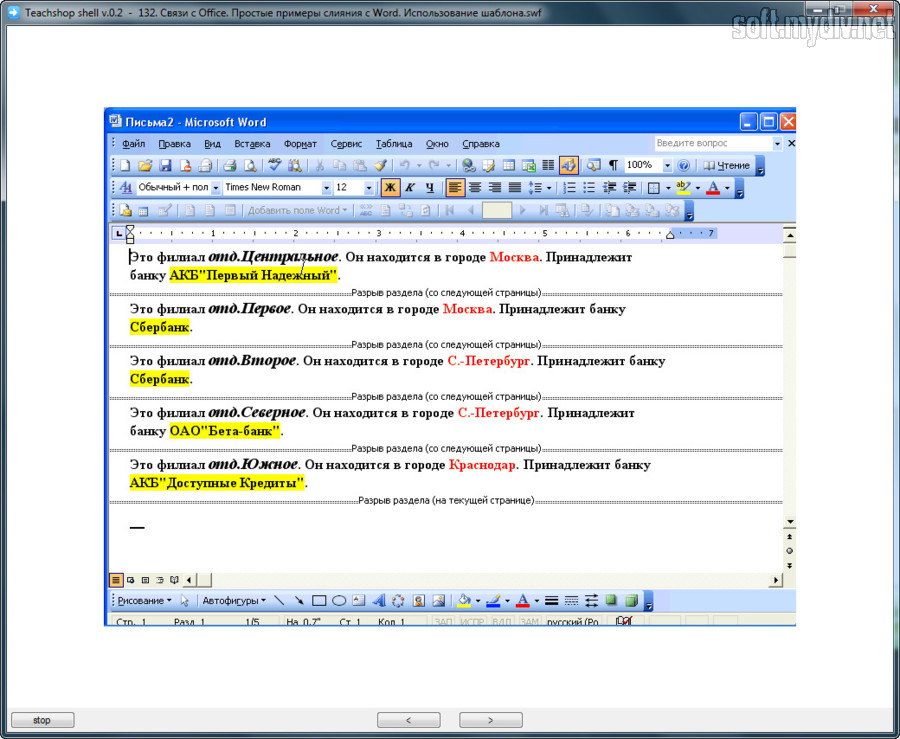Click the Print icon
The image size is (900, 739).
230,166
